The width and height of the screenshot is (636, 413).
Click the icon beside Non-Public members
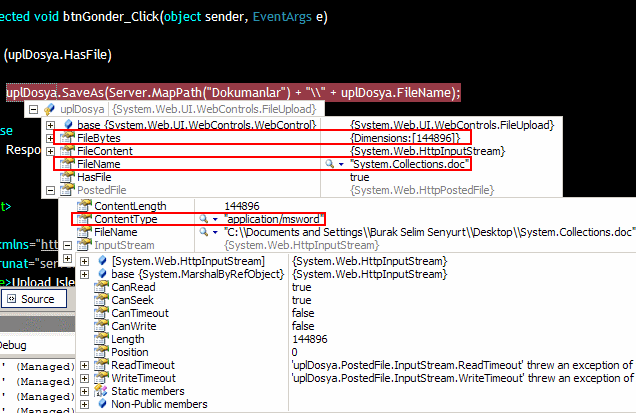coord(99,404)
